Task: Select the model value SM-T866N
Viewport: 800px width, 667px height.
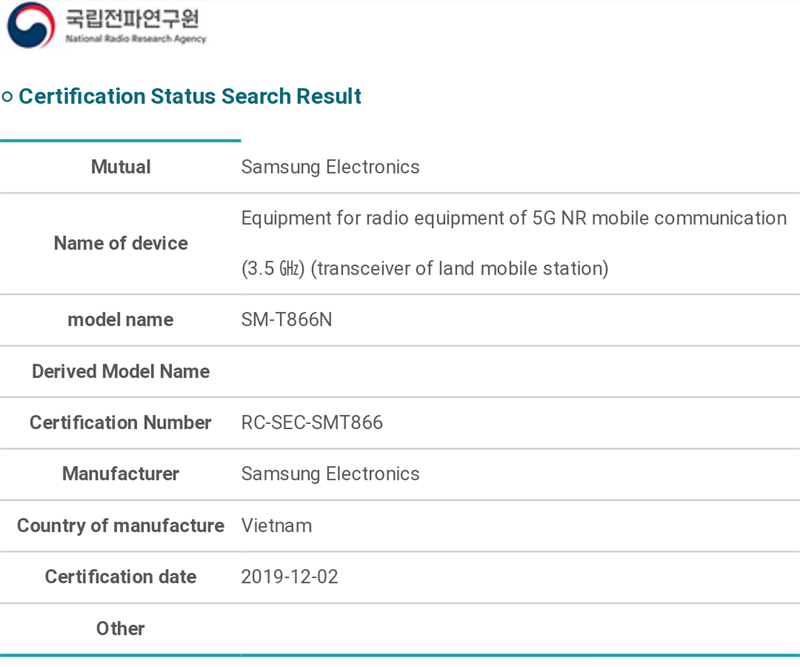Action: 287,320
